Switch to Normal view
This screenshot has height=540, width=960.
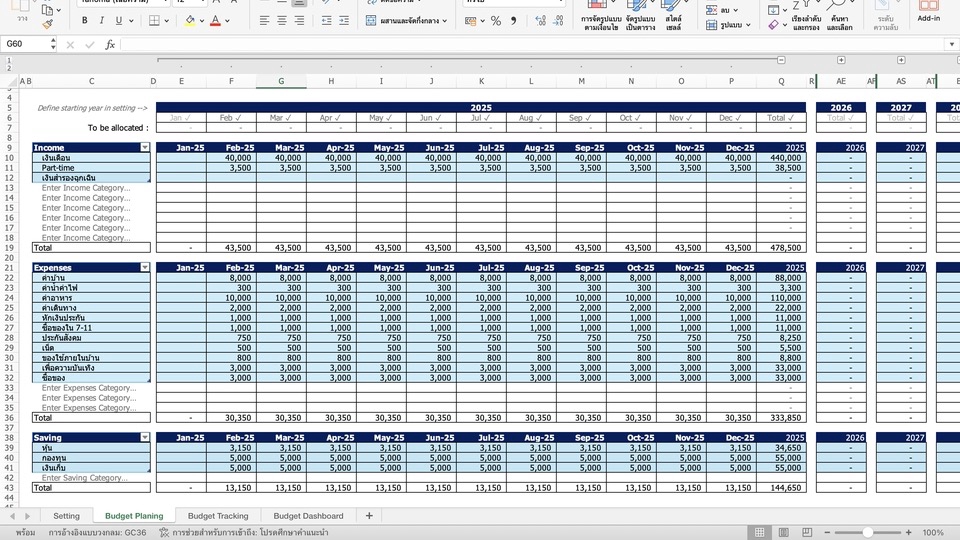(759, 533)
